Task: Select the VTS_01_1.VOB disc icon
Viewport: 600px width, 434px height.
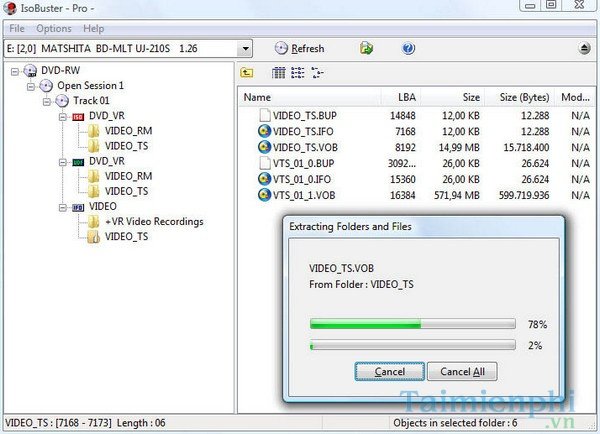Action: pos(264,195)
